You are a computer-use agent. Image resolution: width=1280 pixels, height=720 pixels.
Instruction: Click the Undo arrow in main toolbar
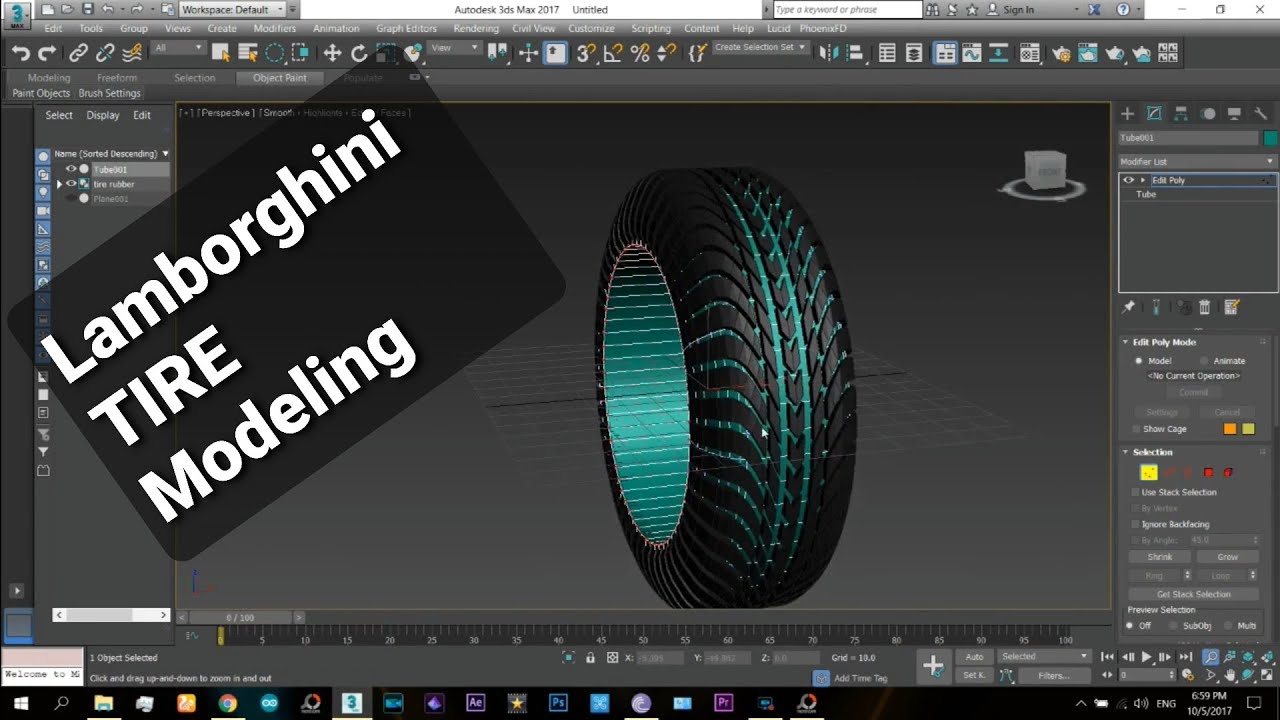click(x=20, y=53)
